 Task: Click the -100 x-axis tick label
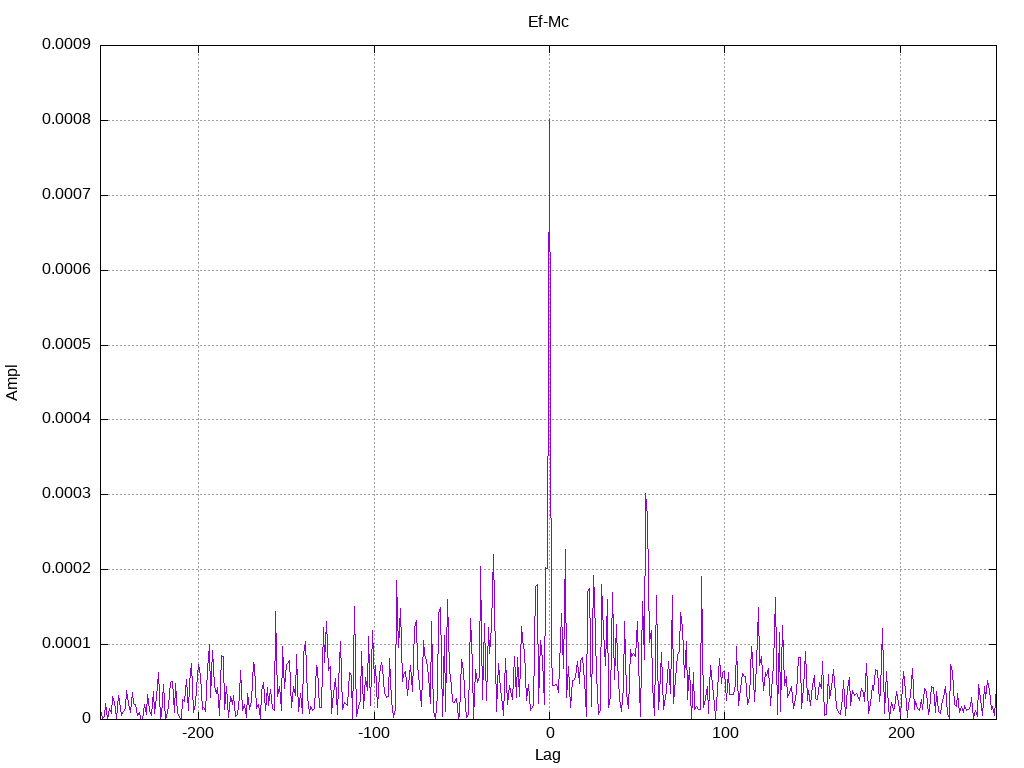coord(374,733)
